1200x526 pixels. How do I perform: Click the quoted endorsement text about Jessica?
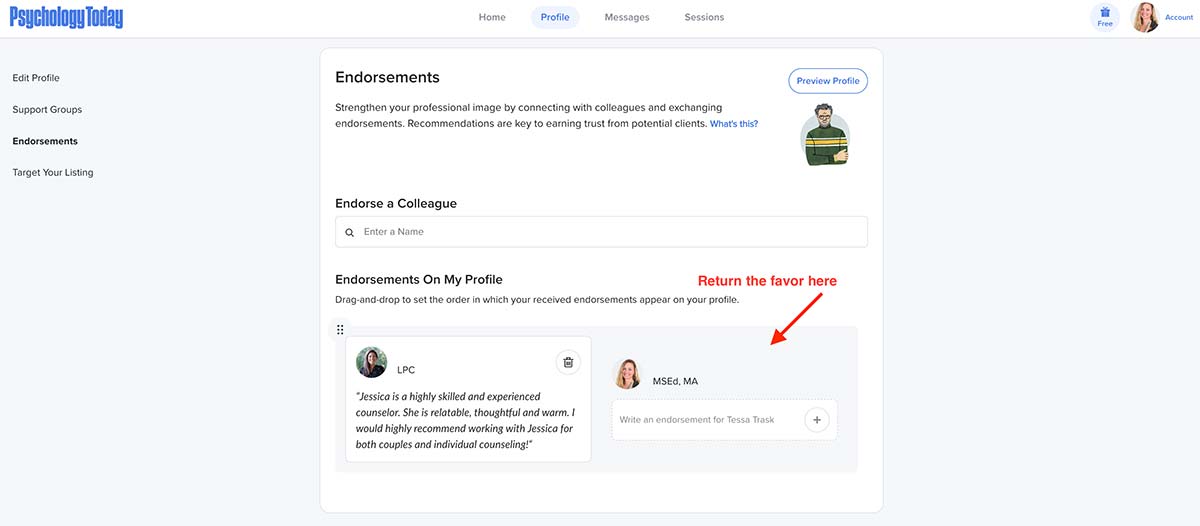[466, 421]
